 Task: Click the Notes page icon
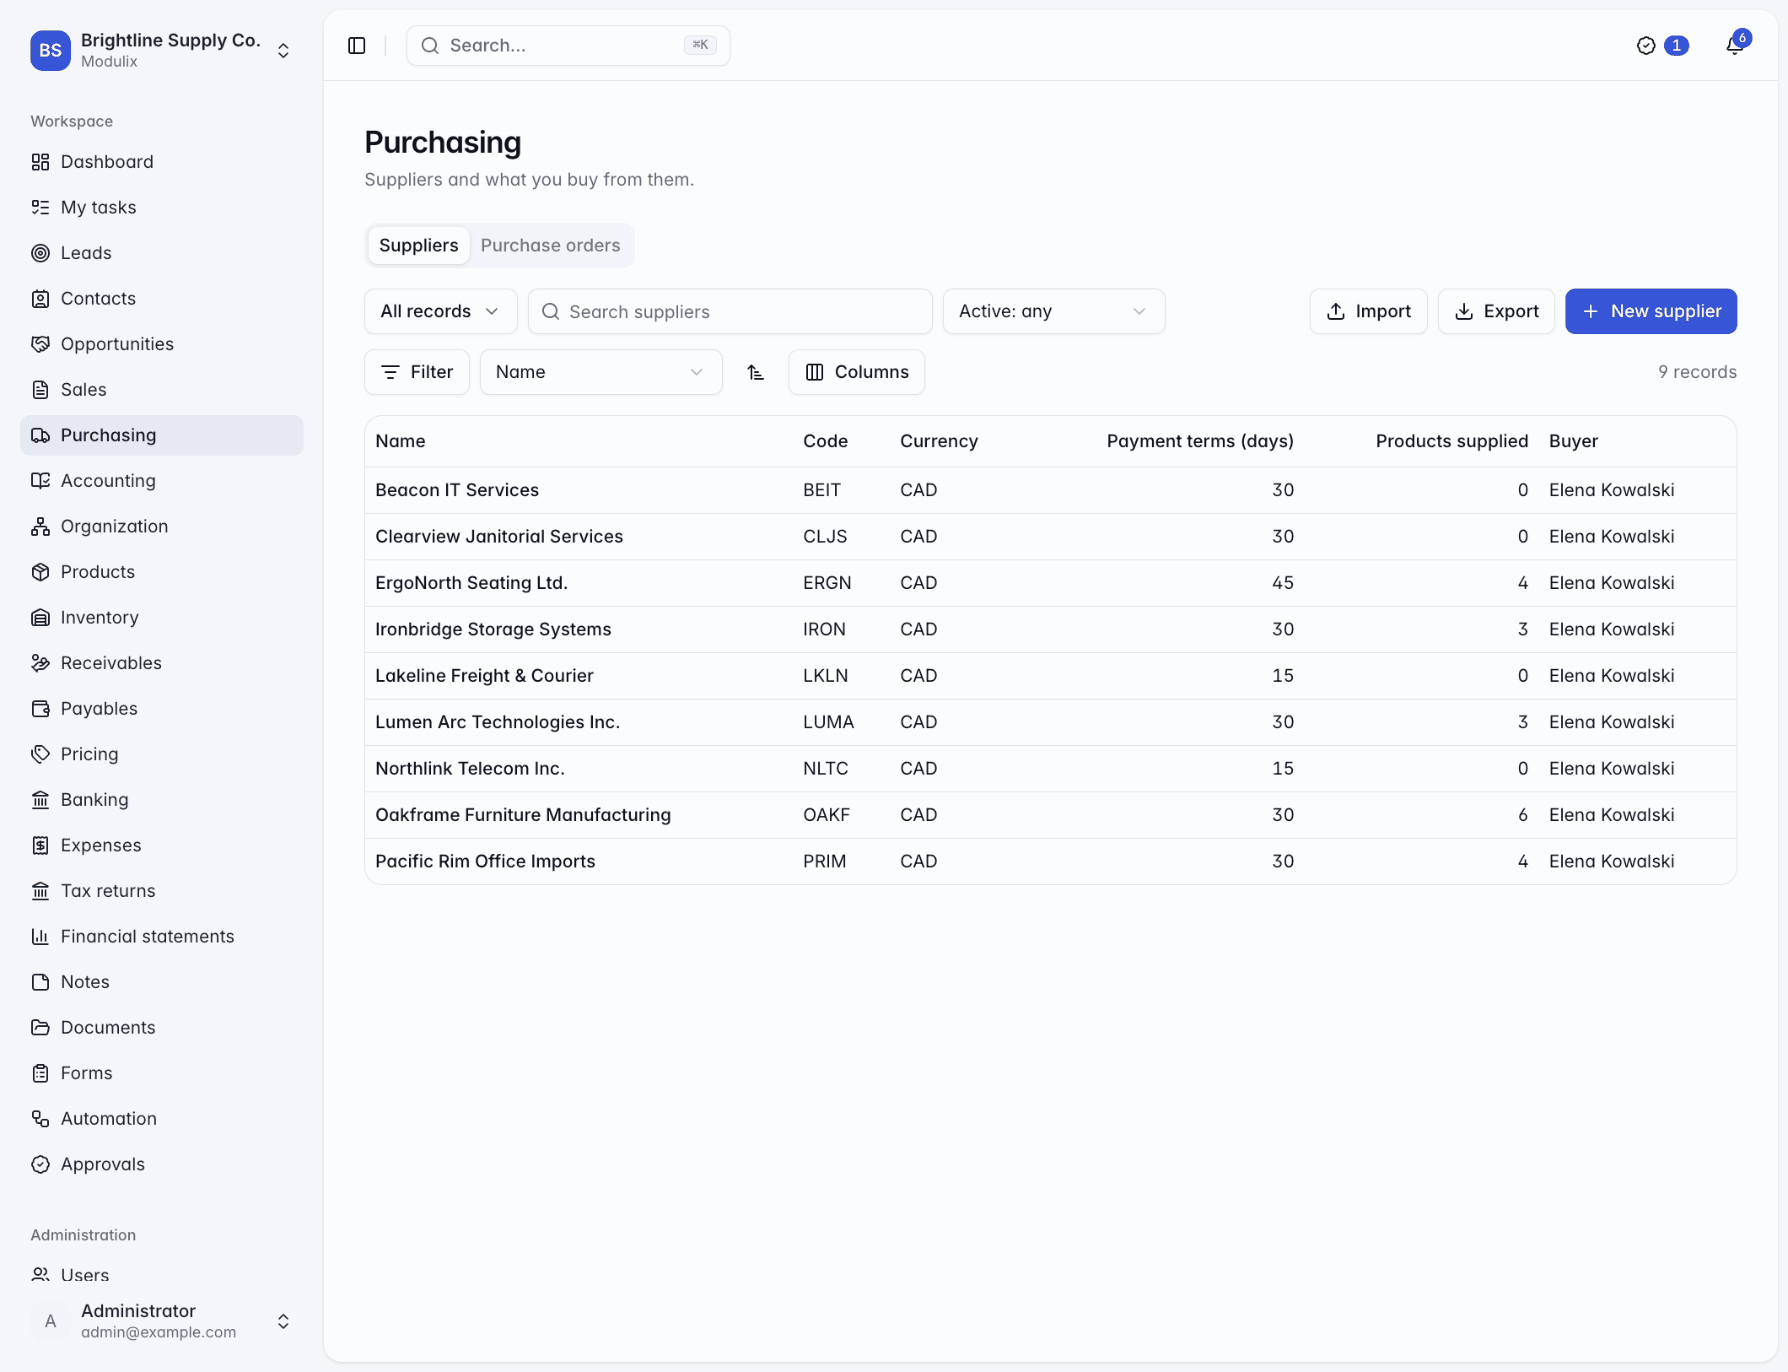click(40, 981)
